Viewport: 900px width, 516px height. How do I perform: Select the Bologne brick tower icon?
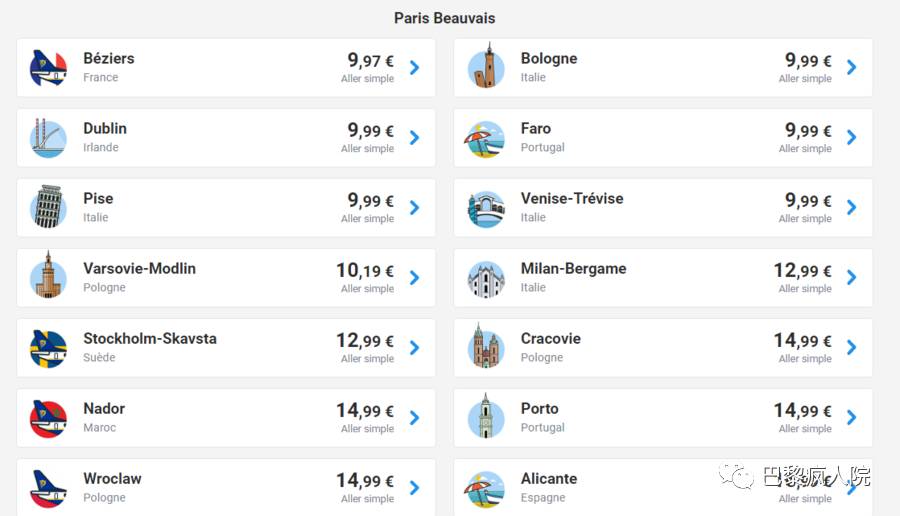tap(486, 65)
